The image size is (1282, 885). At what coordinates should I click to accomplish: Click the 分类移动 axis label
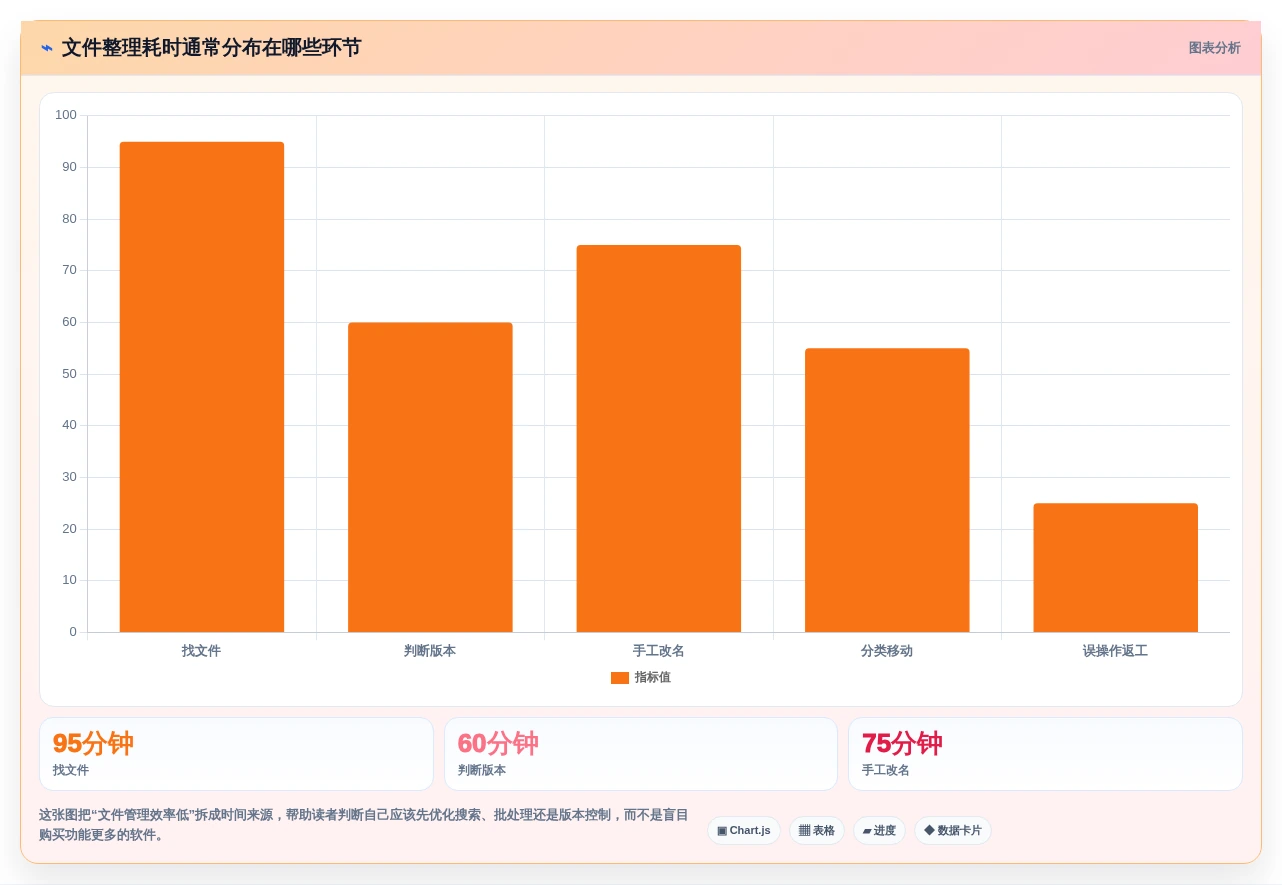point(887,651)
